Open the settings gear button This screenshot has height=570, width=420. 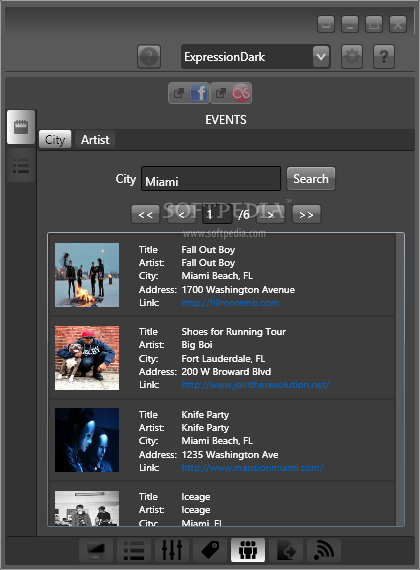click(x=352, y=57)
